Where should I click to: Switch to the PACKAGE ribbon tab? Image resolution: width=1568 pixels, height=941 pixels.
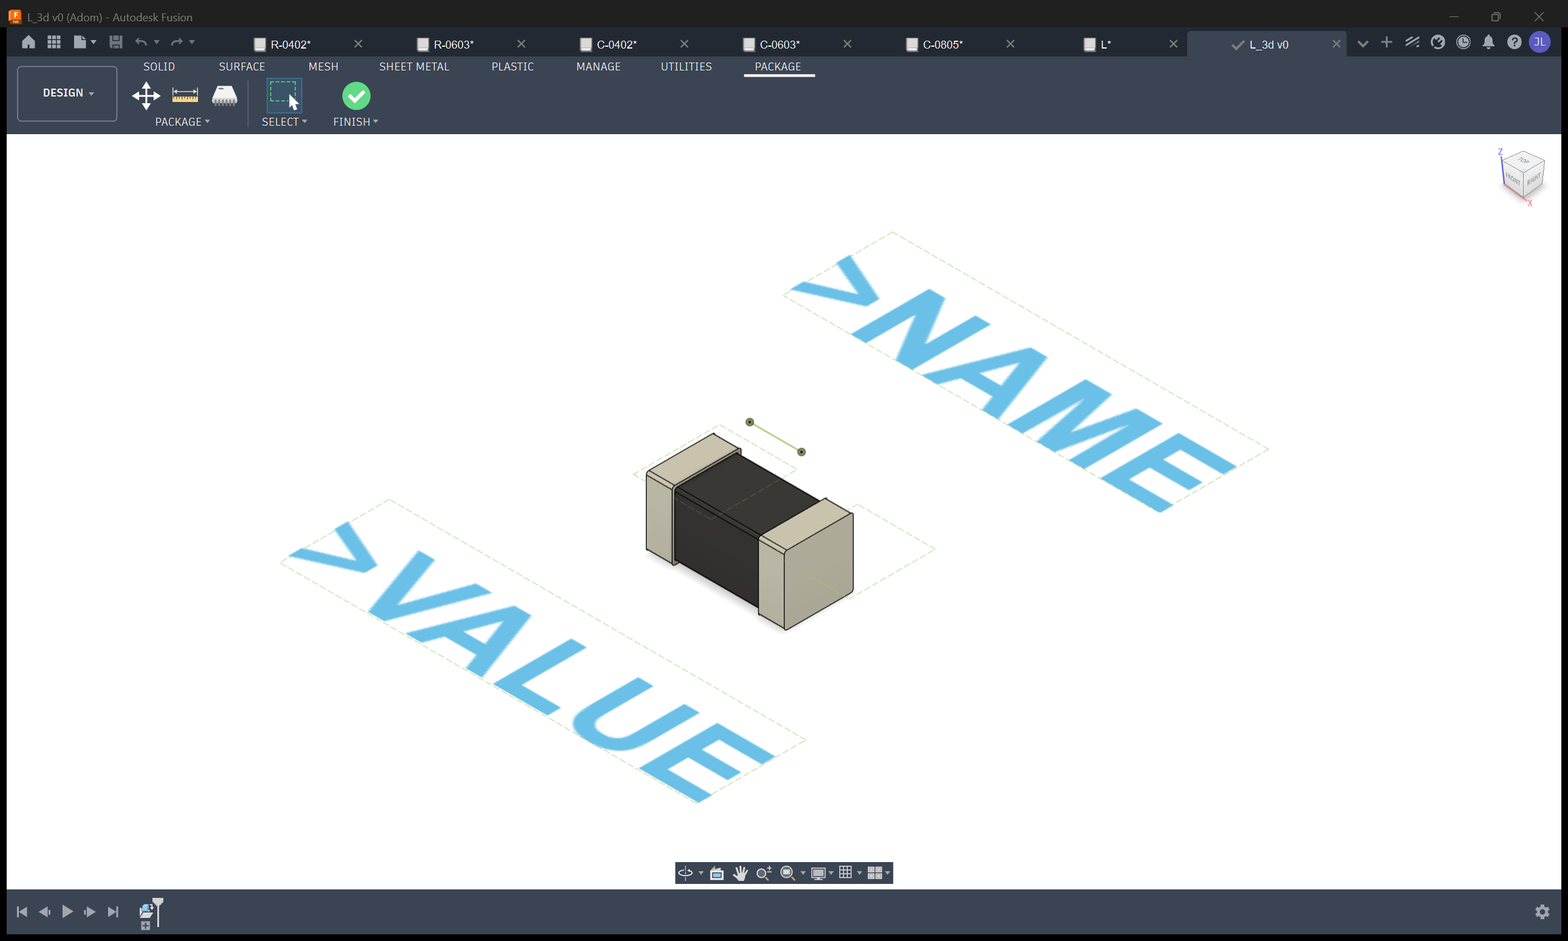(778, 67)
